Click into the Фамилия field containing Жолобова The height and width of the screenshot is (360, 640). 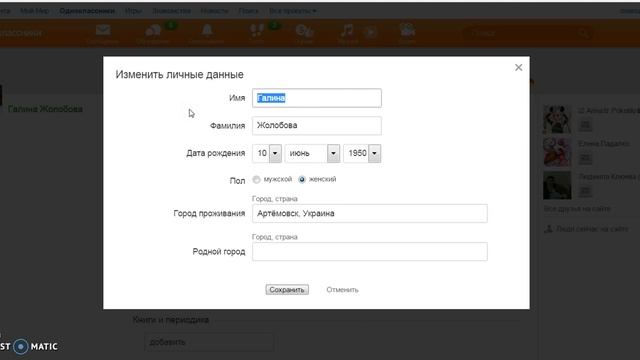click(x=317, y=126)
